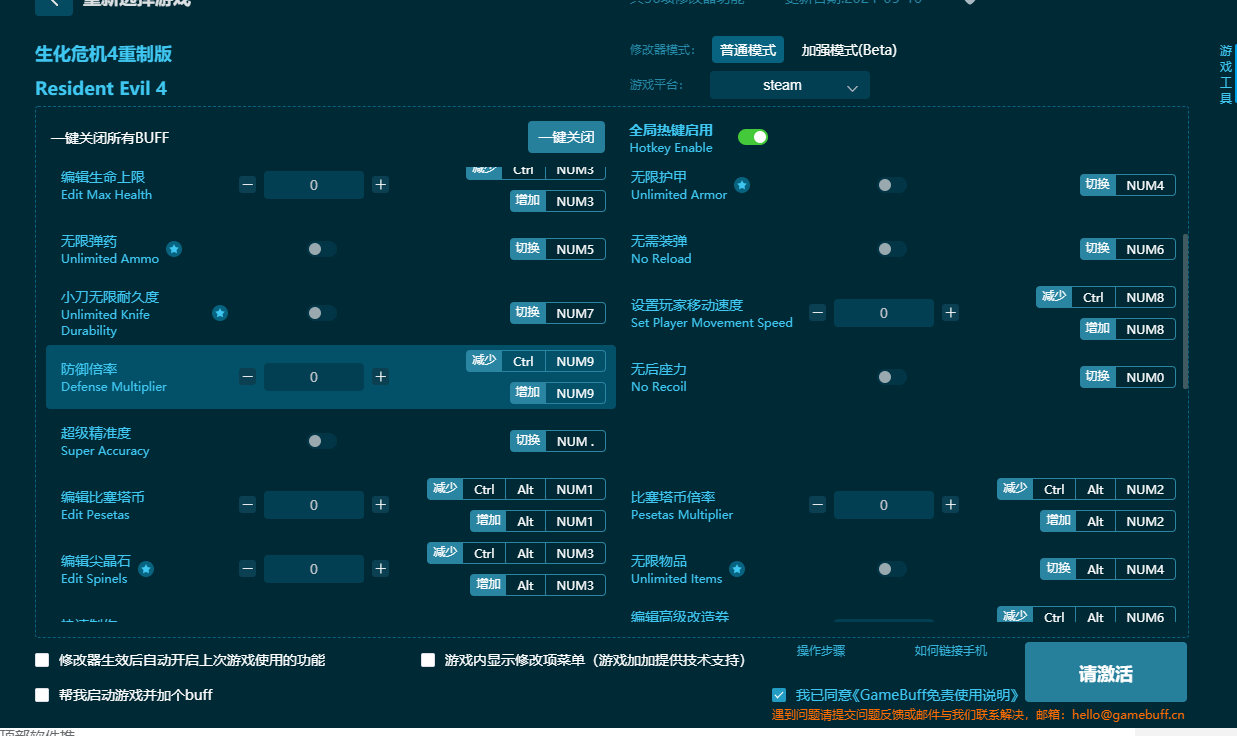
Task: Click the Edit Max Health value field
Action: [314, 185]
